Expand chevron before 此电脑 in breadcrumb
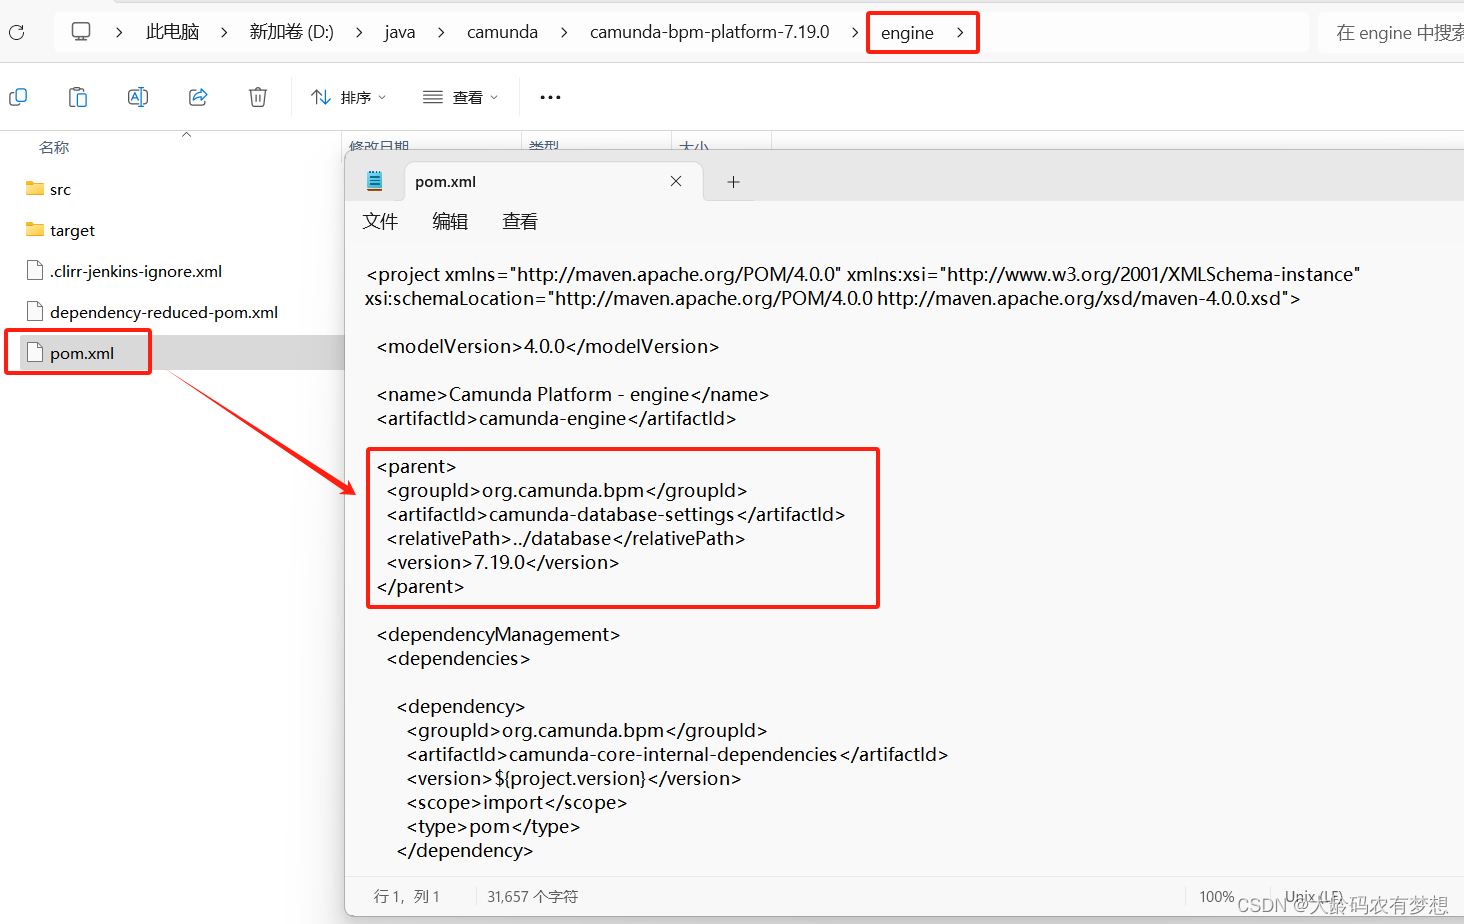The width and height of the screenshot is (1464, 924). point(119,32)
